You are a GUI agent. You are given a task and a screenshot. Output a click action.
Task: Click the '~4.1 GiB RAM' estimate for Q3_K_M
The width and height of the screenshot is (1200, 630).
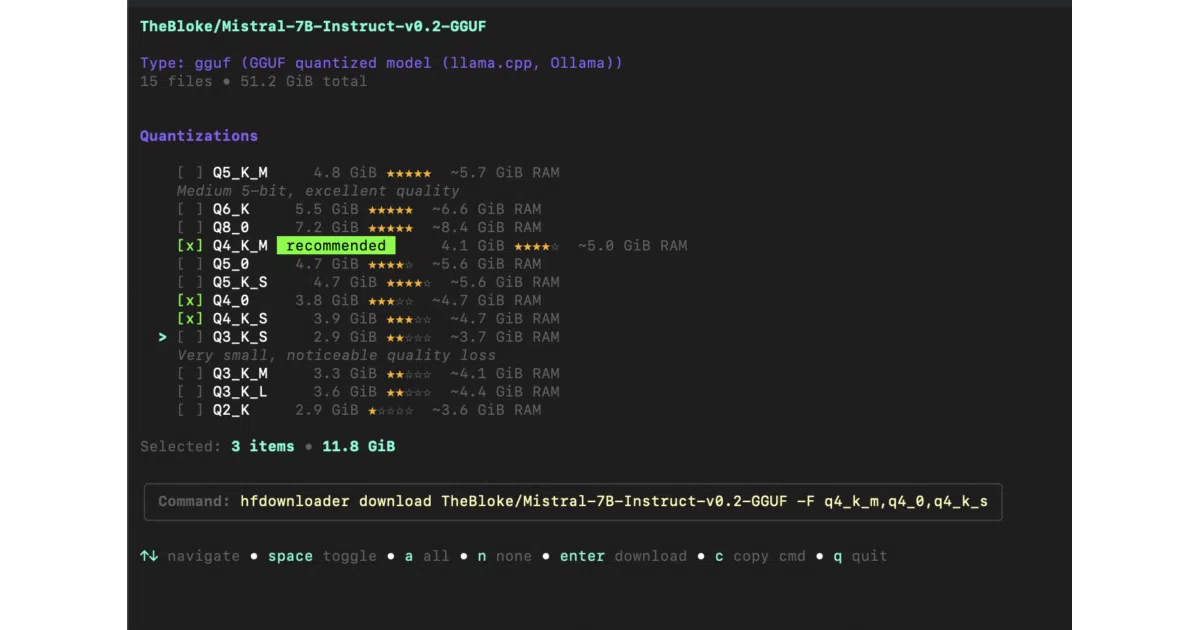[x=504, y=374]
